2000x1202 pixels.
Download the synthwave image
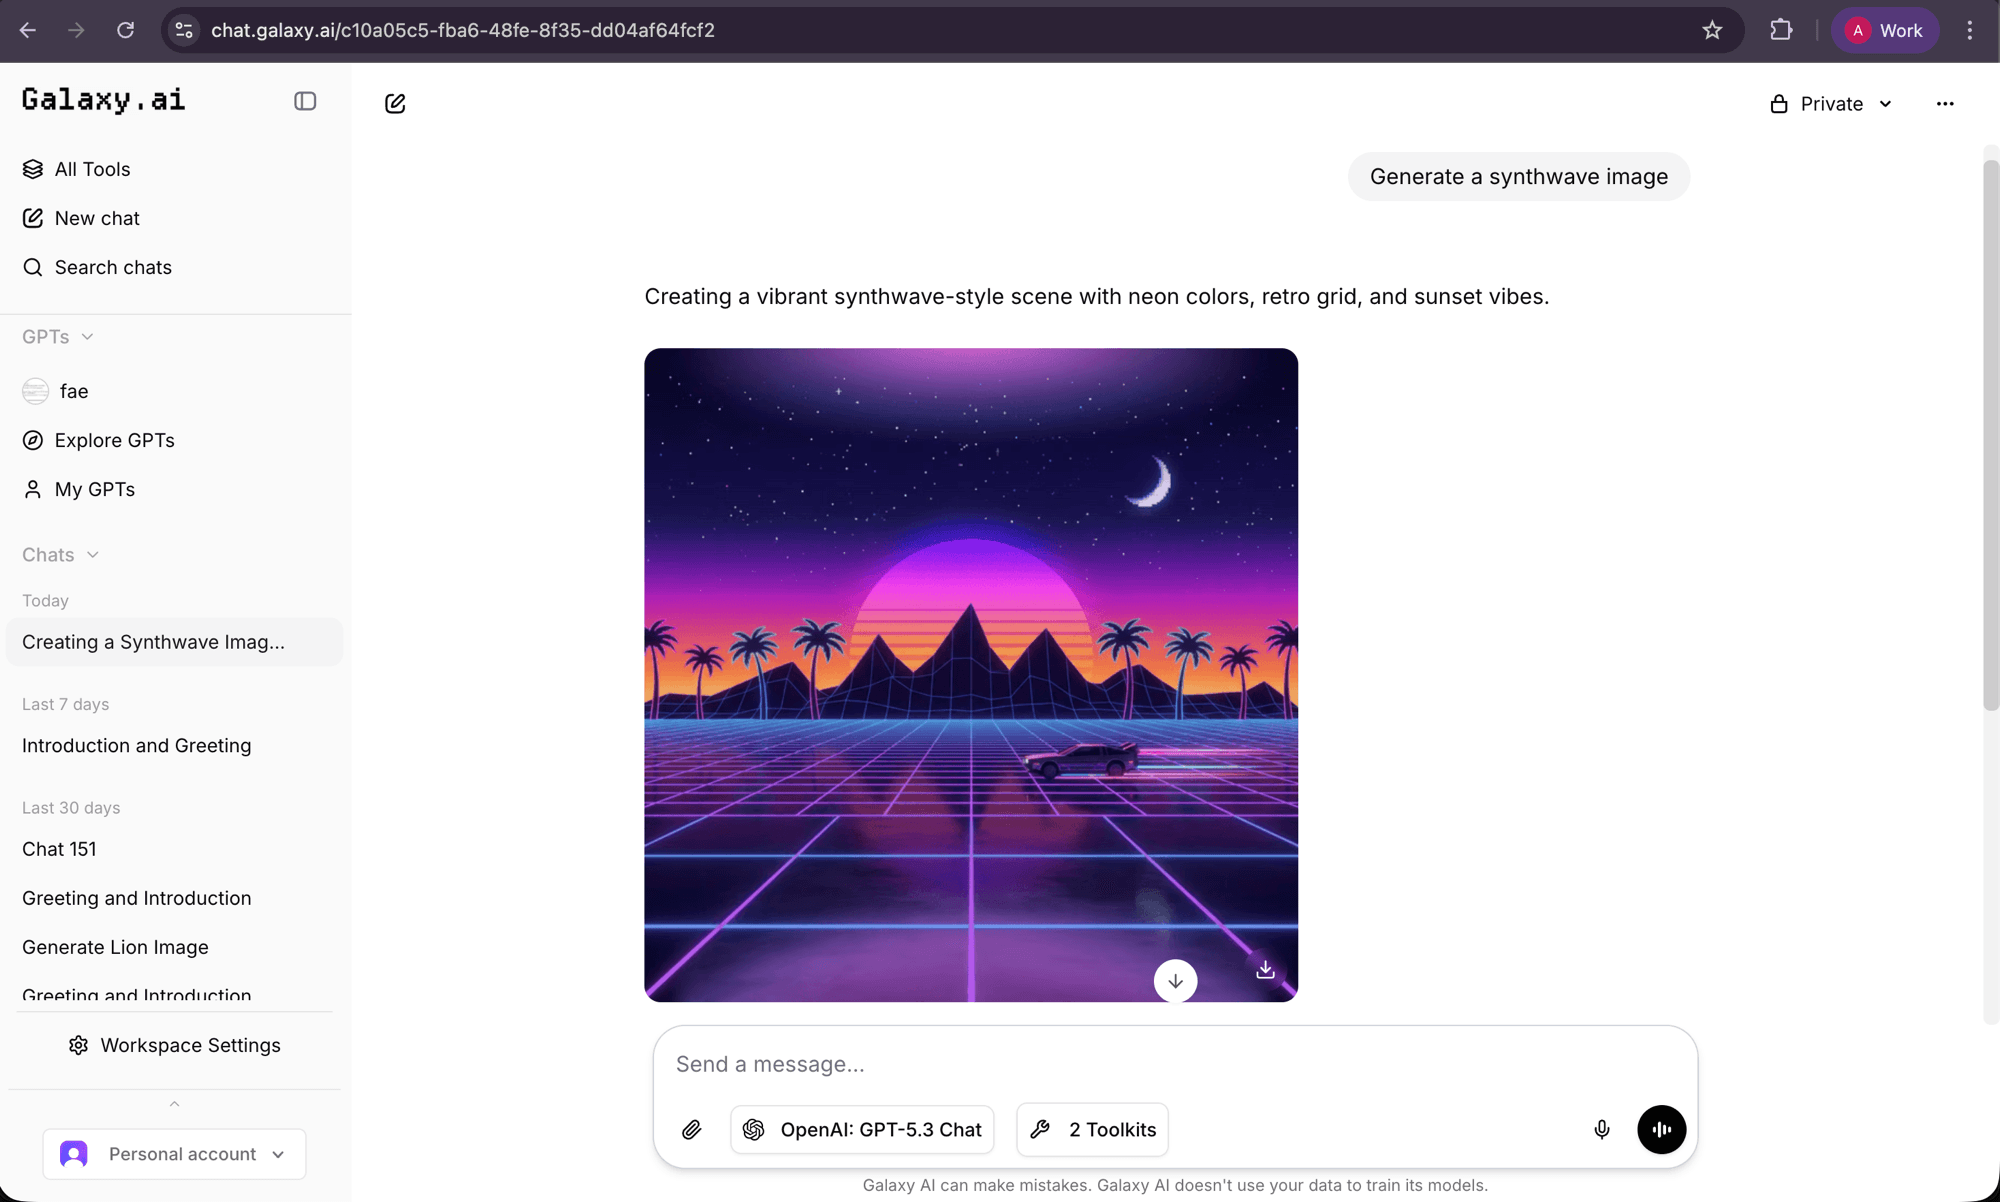1264,969
